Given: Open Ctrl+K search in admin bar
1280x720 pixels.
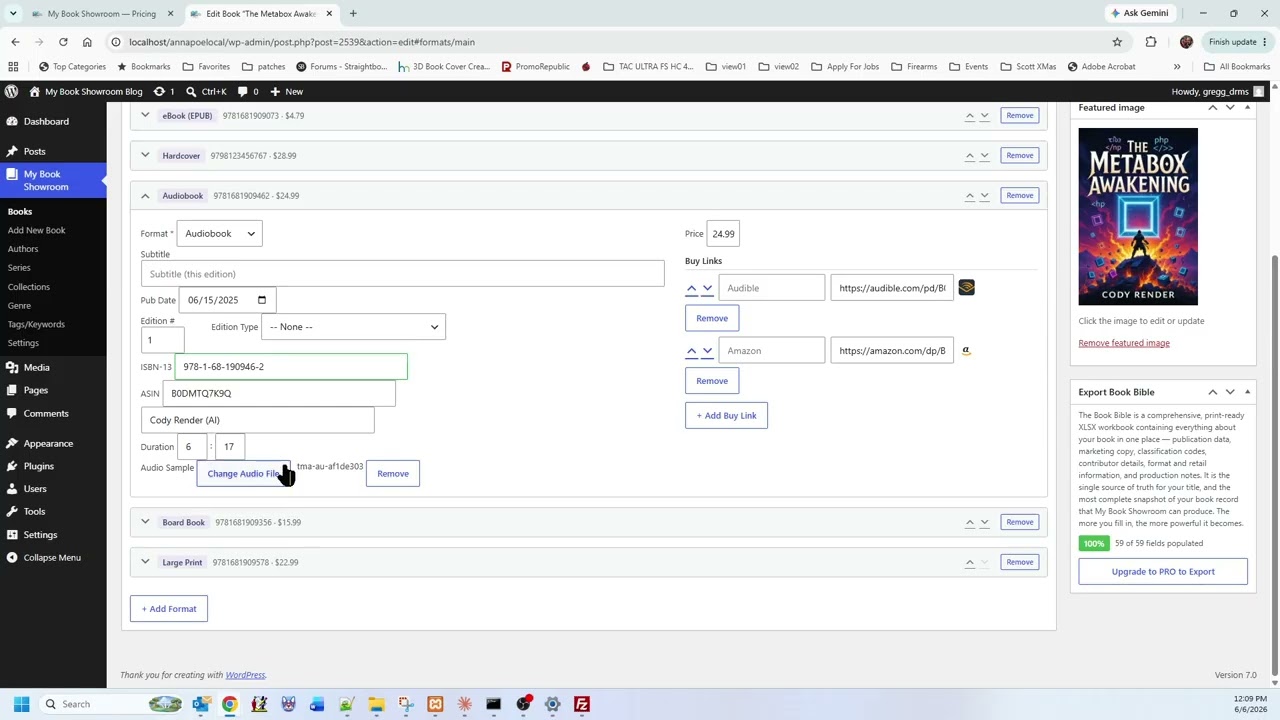Looking at the screenshot, I should 207,91.
